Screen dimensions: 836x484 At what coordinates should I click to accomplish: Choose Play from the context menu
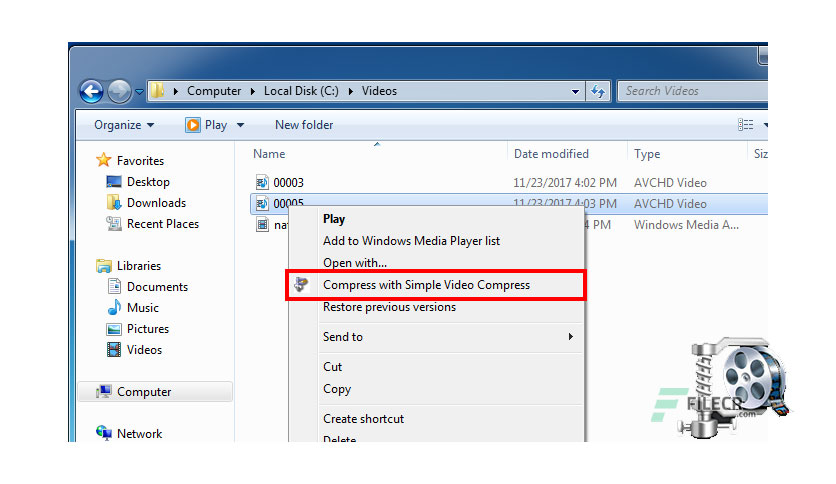(334, 219)
